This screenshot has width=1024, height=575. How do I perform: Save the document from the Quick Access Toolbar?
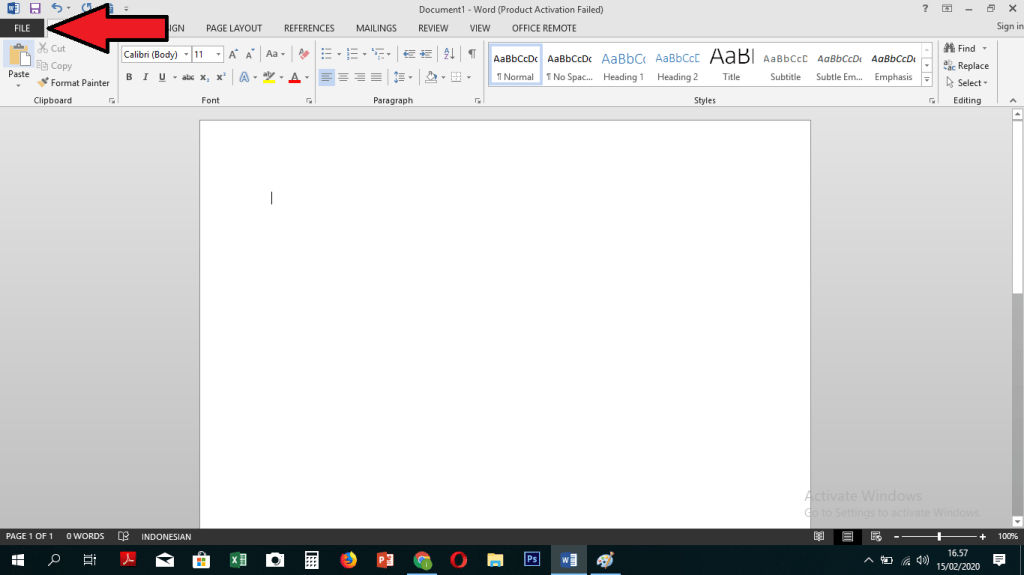(34, 8)
